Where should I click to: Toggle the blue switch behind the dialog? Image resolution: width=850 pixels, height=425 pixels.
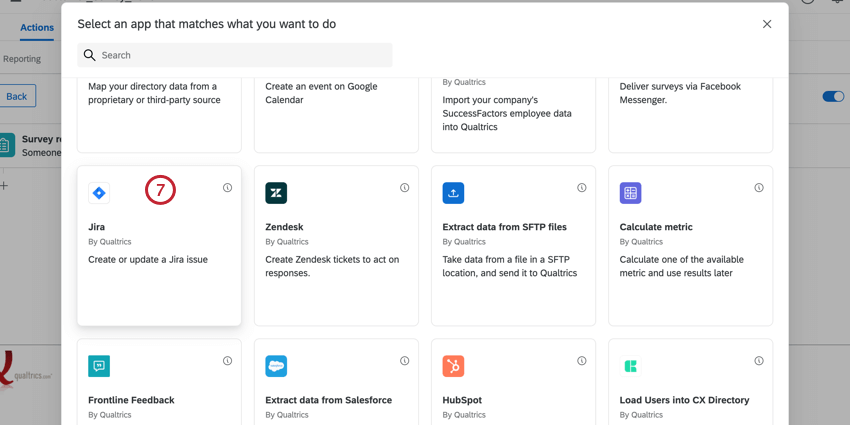[x=832, y=97]
